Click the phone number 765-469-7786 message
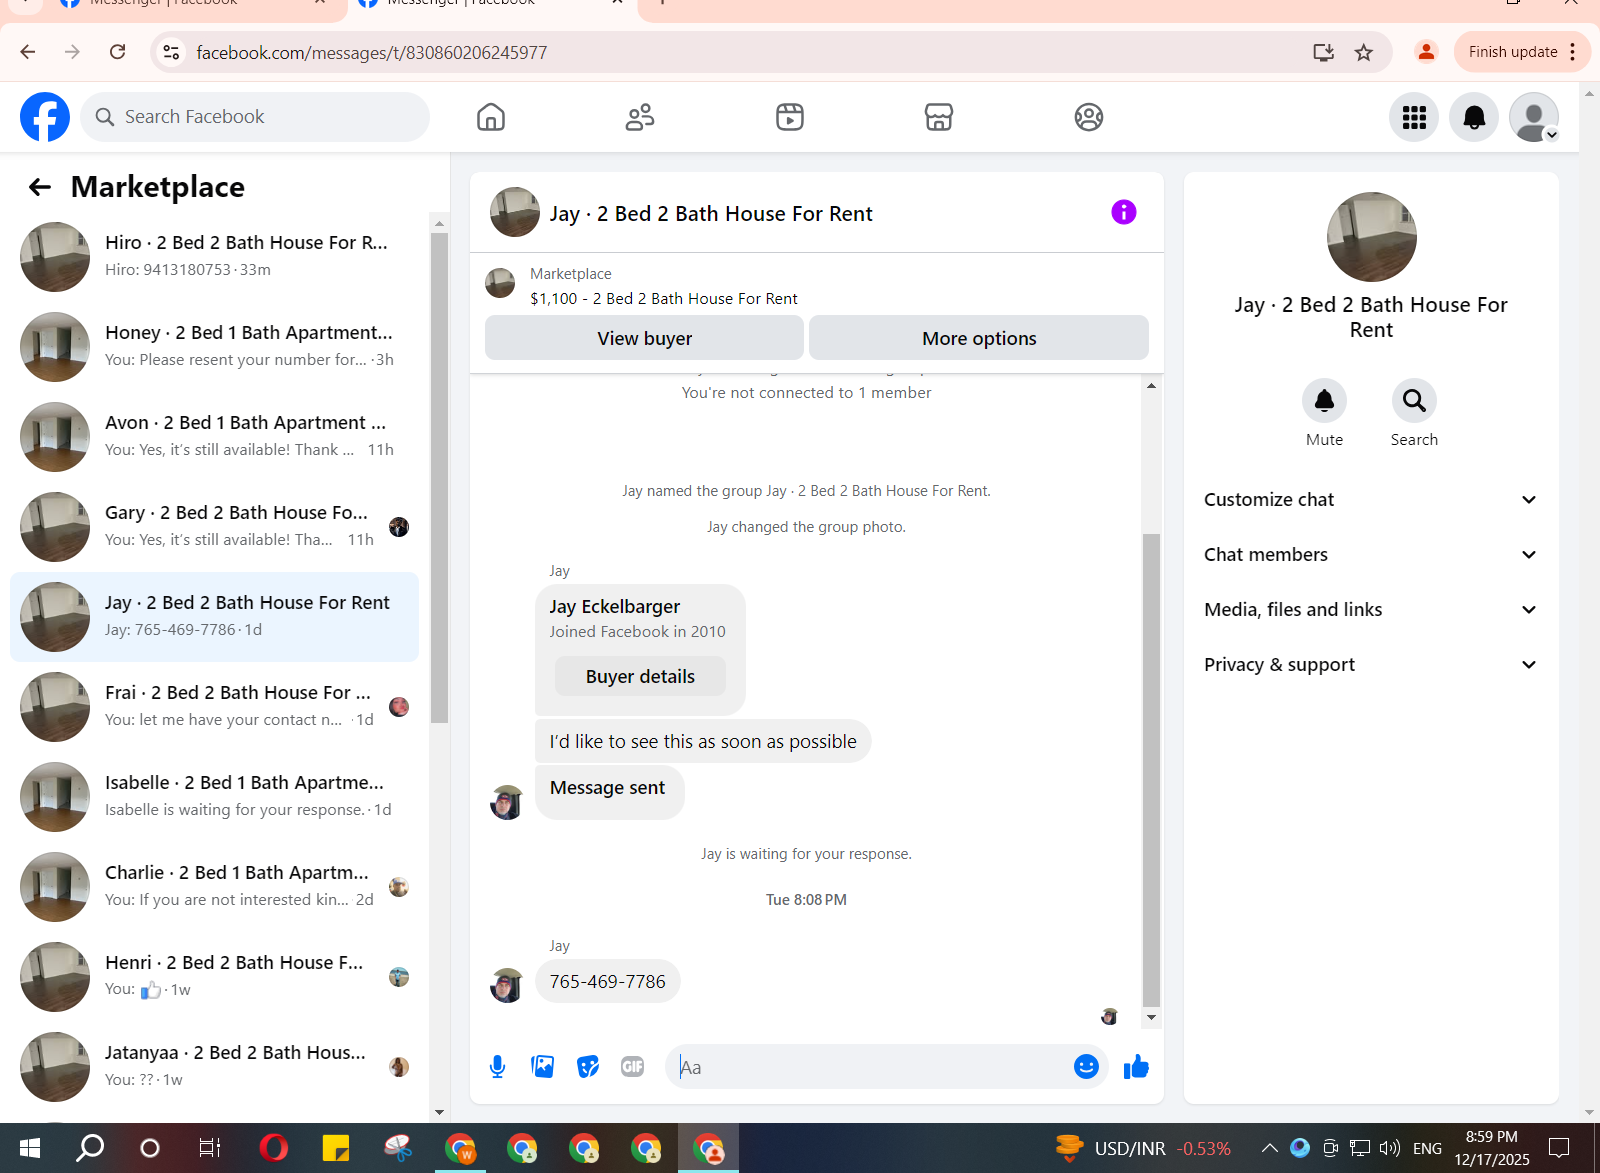The width and height of the screenshot is (1600, 1173). [x=607, y=982]
